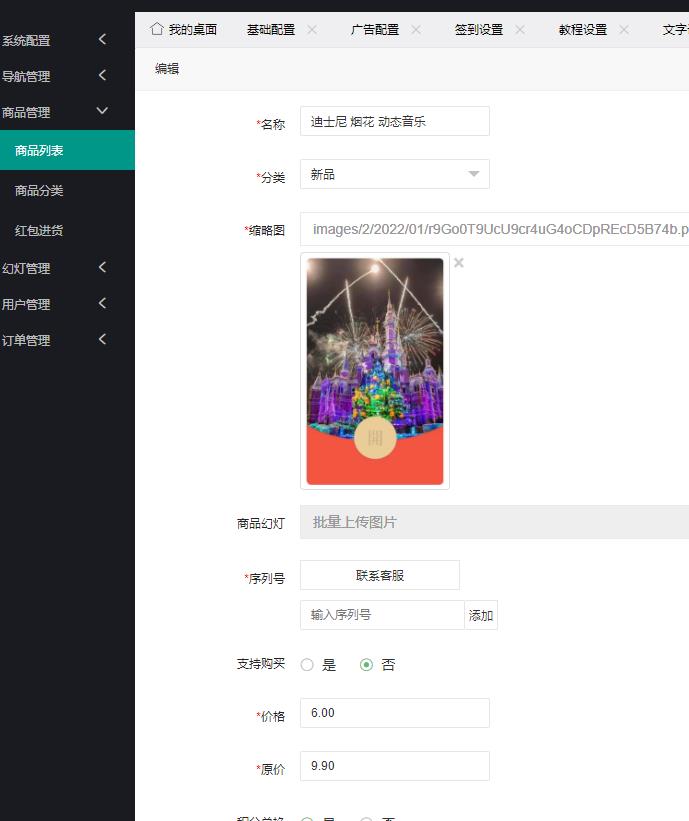Switch to the 教程设置 tab
The height and width of the screenshot is (821, 689).
coord(583,30)
